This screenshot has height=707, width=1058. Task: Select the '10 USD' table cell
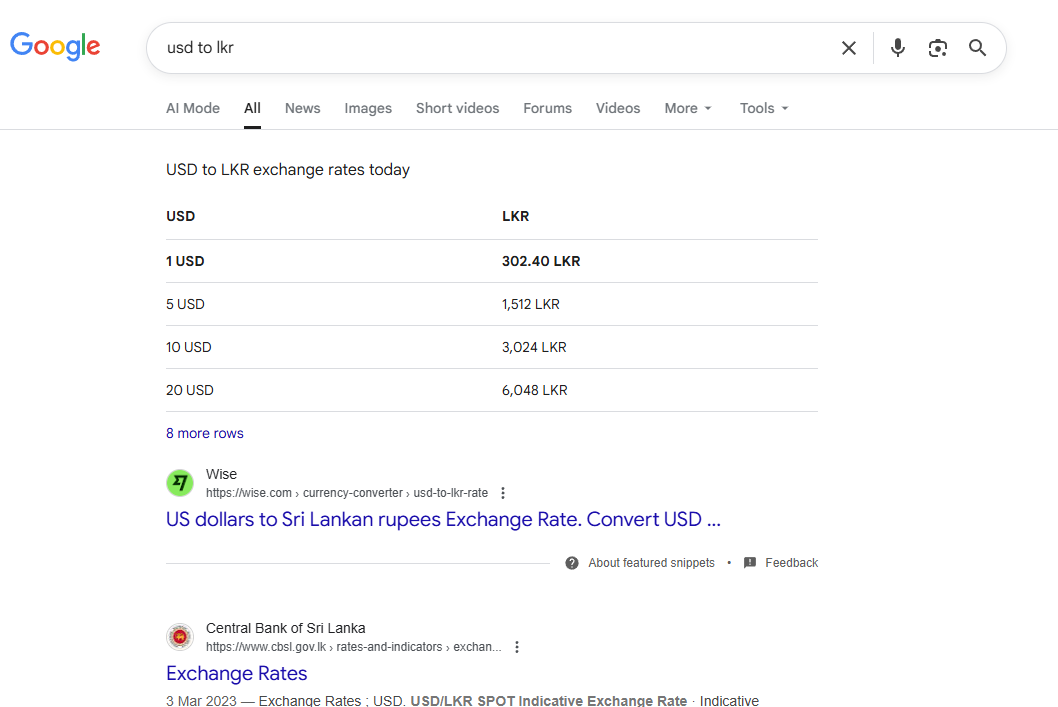(188, 347)
